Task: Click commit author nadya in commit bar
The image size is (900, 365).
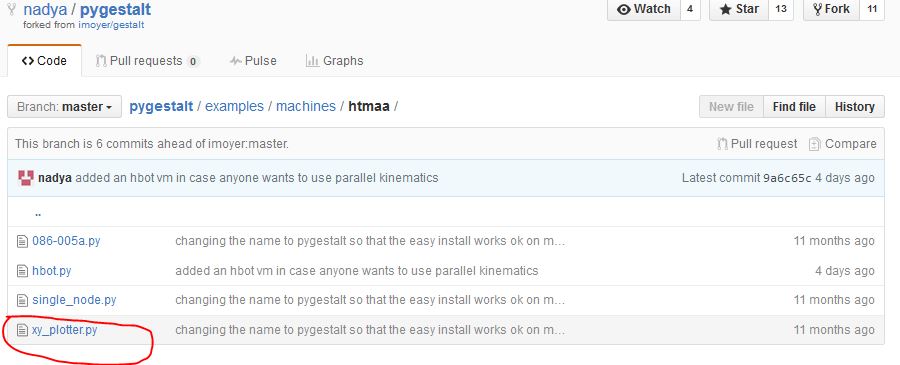Action: pos(55,178)
